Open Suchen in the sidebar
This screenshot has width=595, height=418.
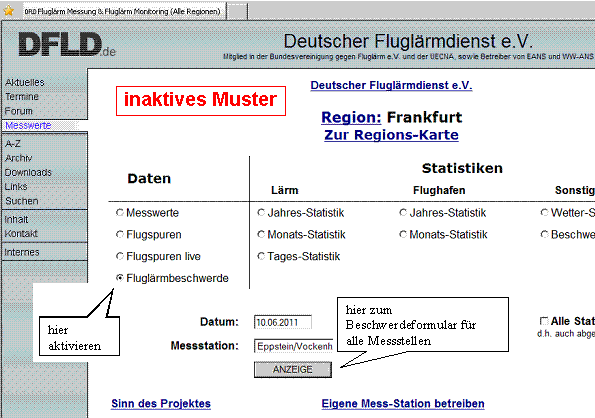pos(22,201)
